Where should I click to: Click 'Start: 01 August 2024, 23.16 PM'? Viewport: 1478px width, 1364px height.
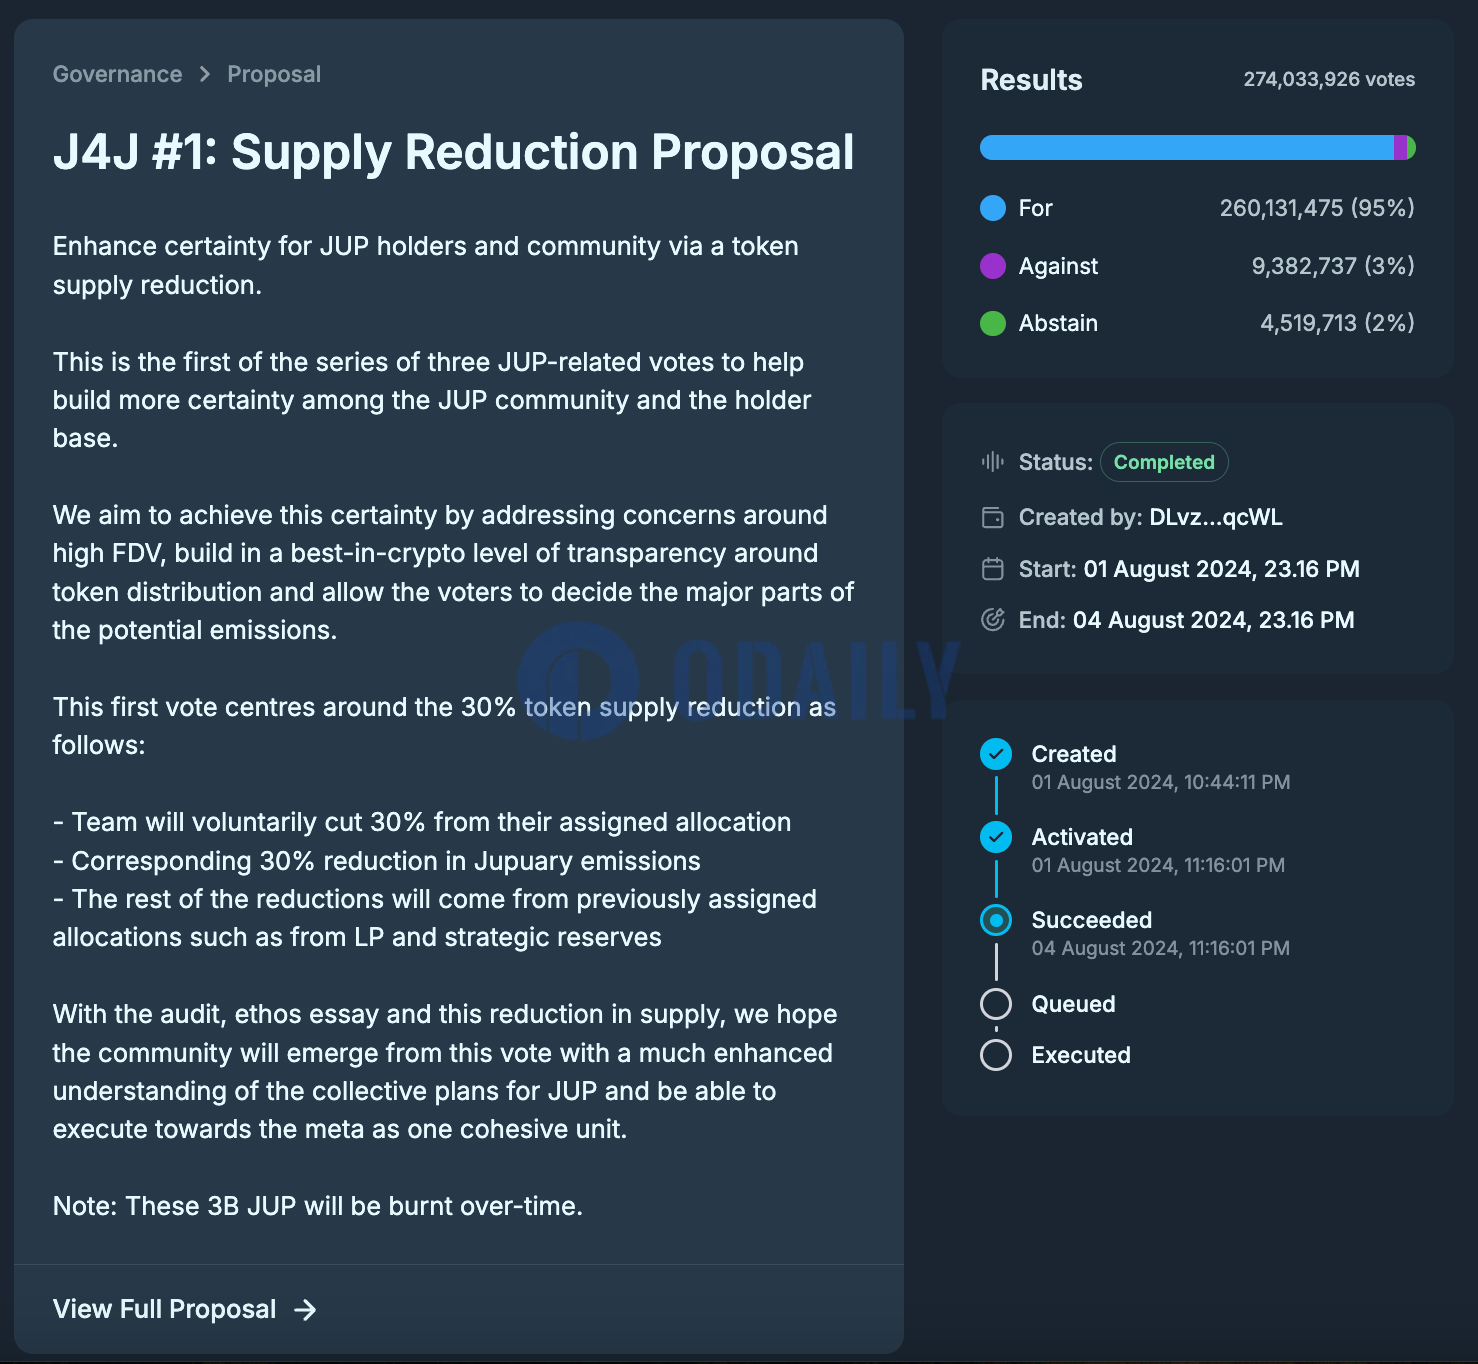click(1189, 569)
